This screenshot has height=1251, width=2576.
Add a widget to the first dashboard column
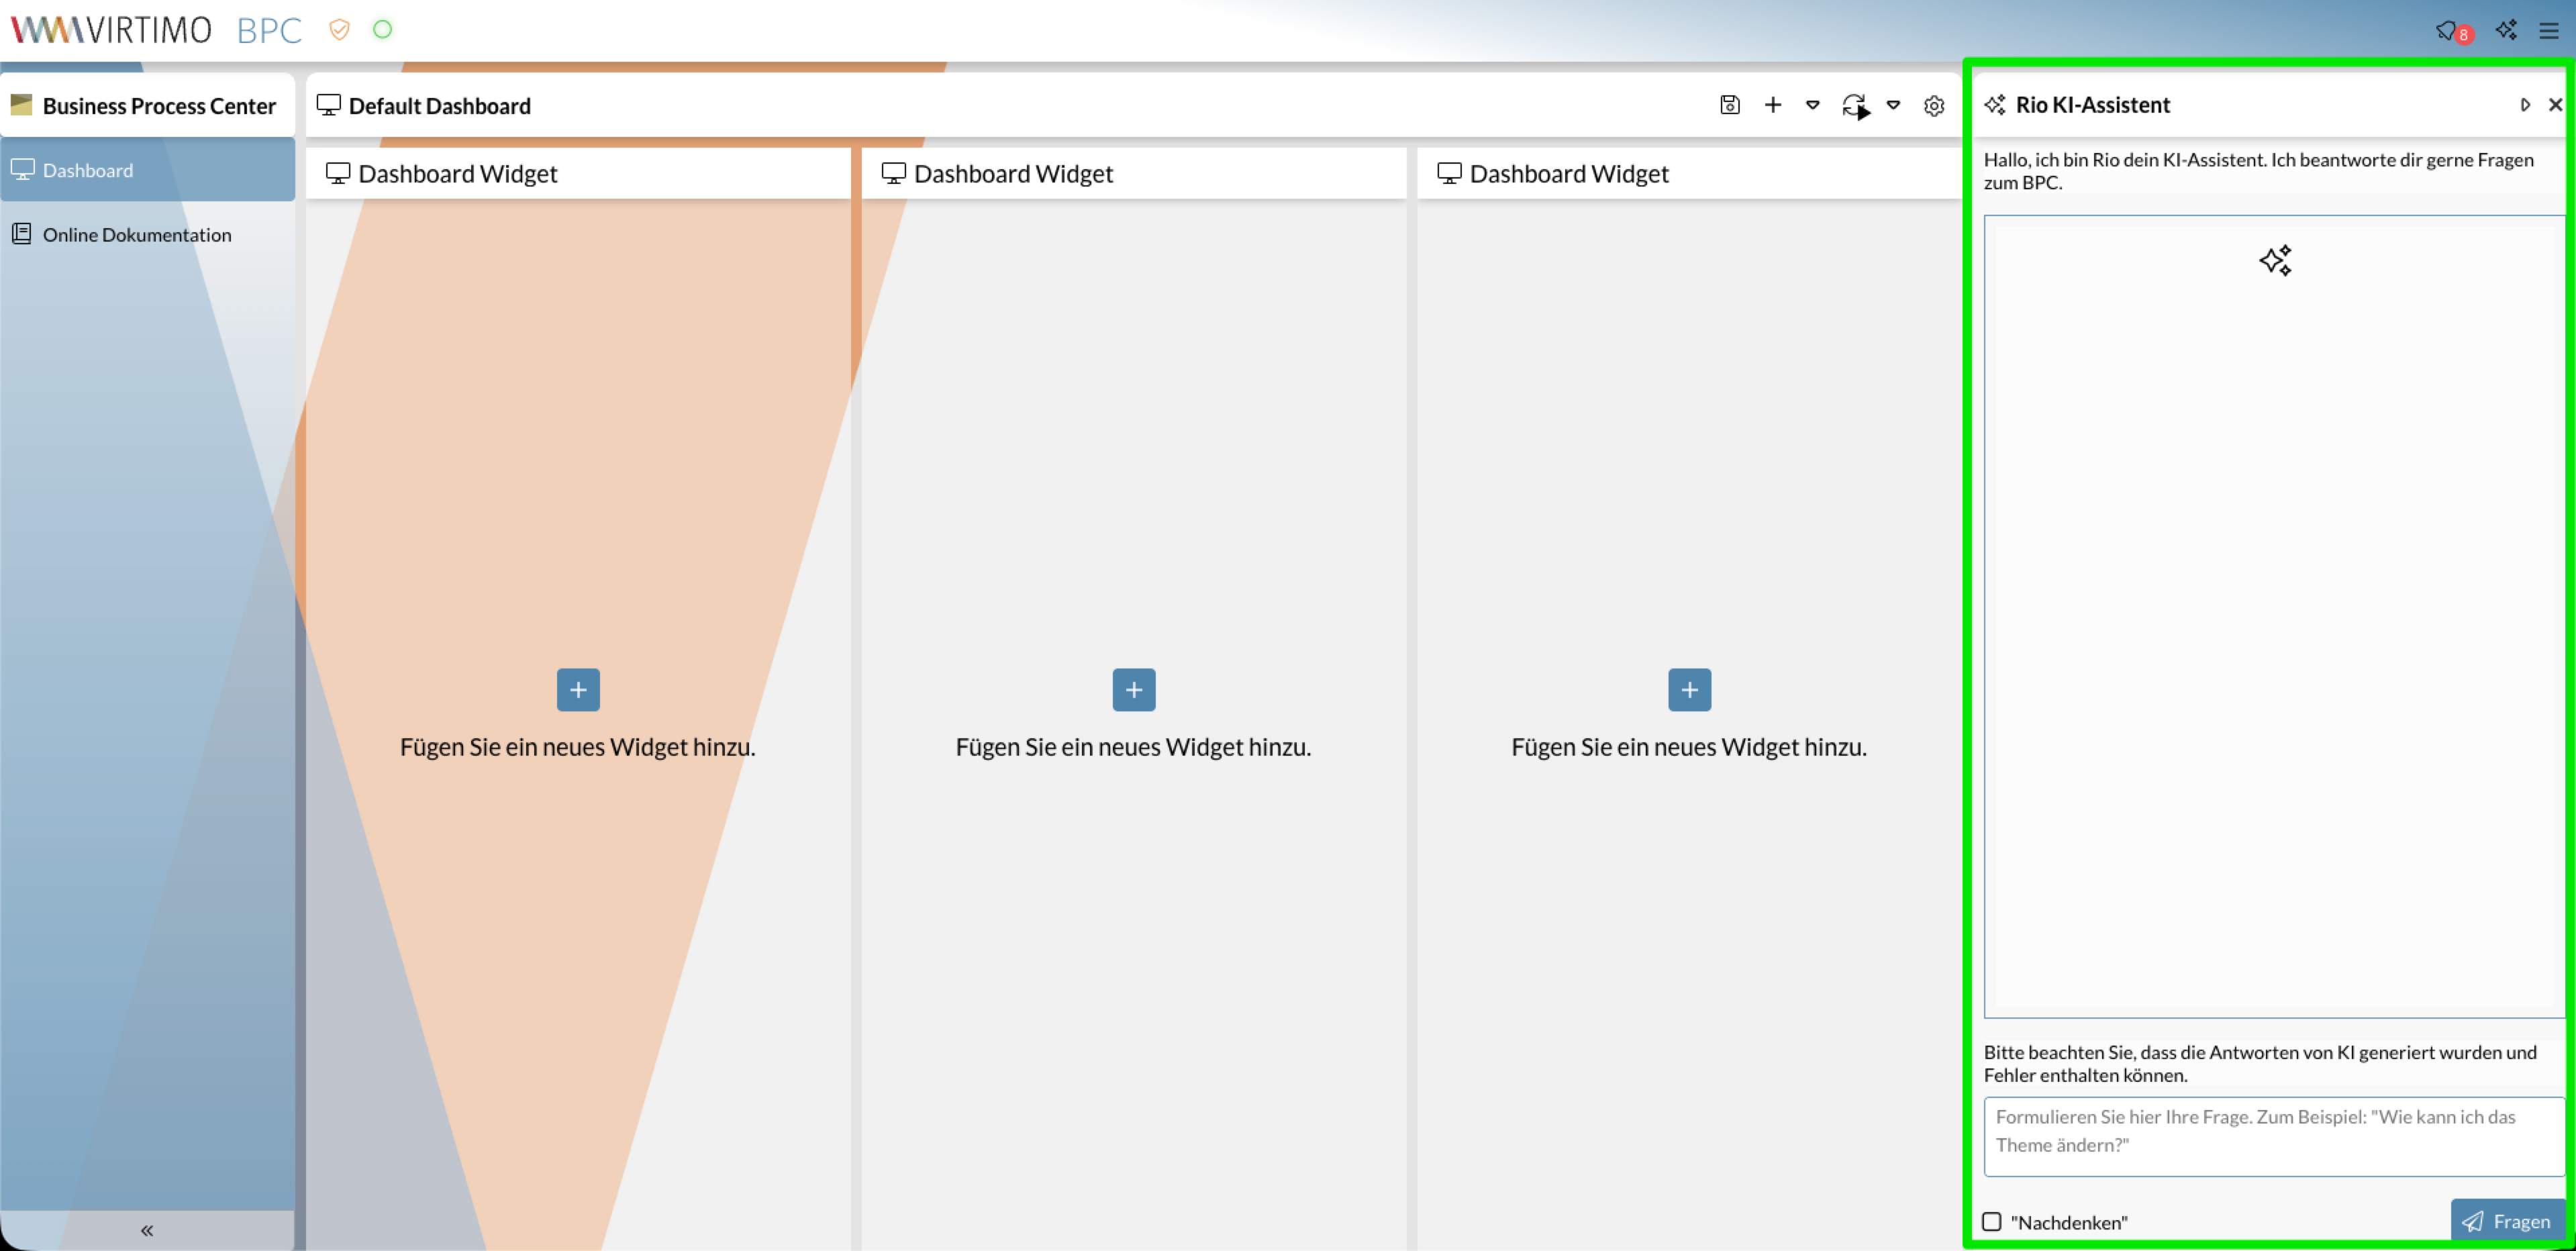coord(578,690)
